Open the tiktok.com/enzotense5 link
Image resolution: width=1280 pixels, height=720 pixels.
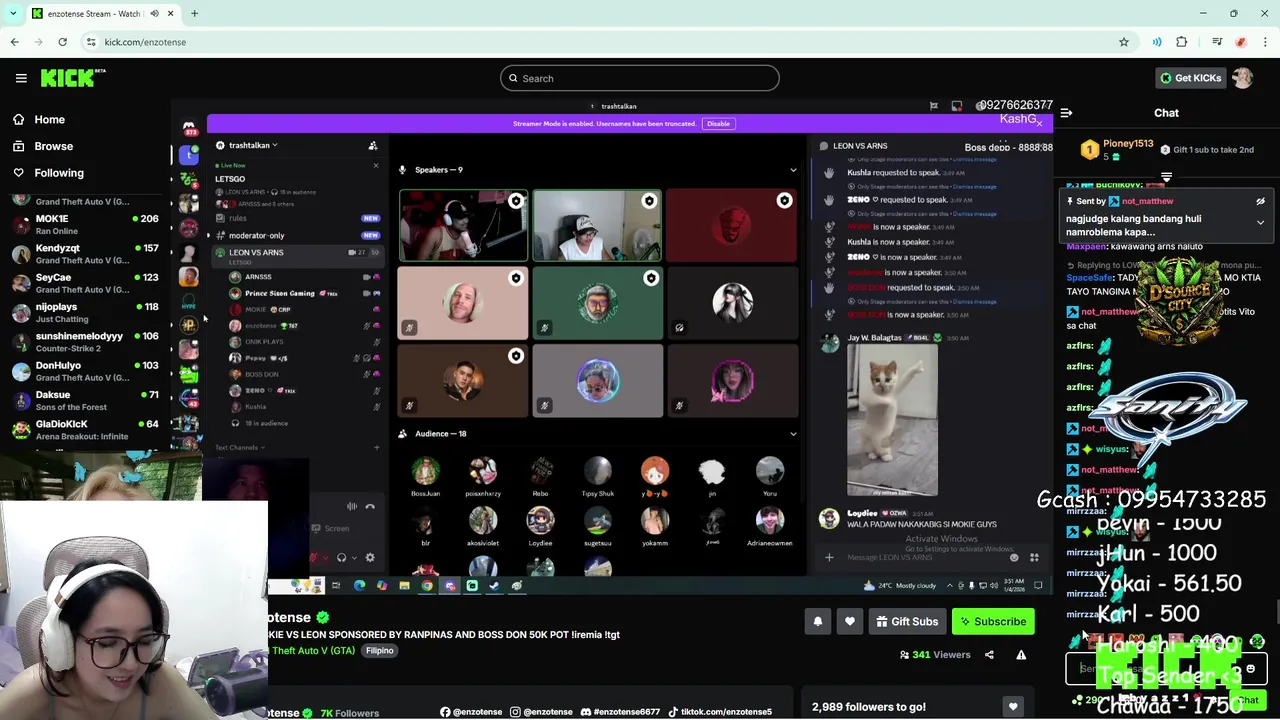(x=719, y=712)
